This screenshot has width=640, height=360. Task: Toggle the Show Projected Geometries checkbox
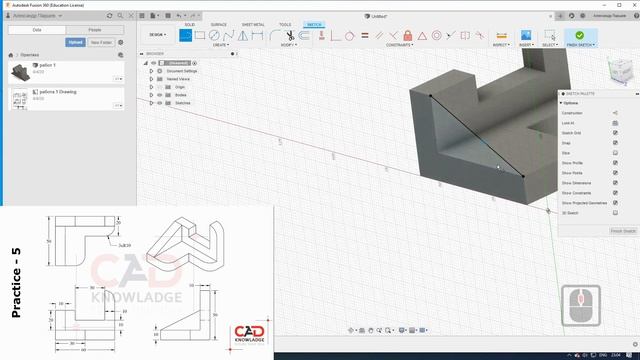(615, 203)
